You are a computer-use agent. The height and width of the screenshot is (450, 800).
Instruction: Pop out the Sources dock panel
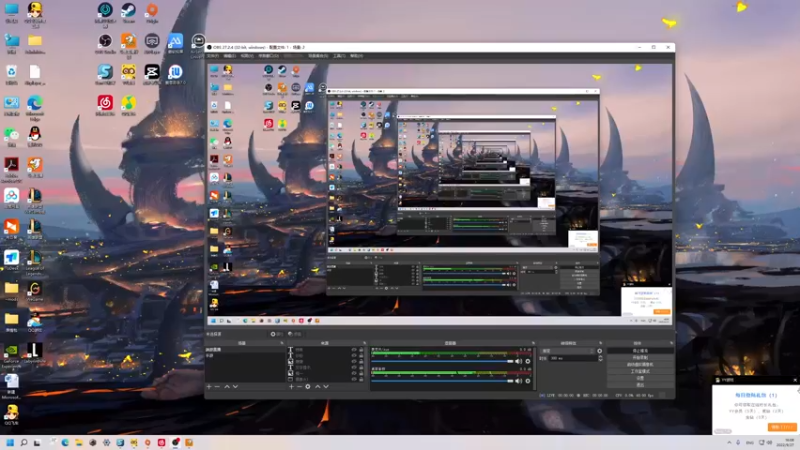pyautogui.click(x=364, y=343)
